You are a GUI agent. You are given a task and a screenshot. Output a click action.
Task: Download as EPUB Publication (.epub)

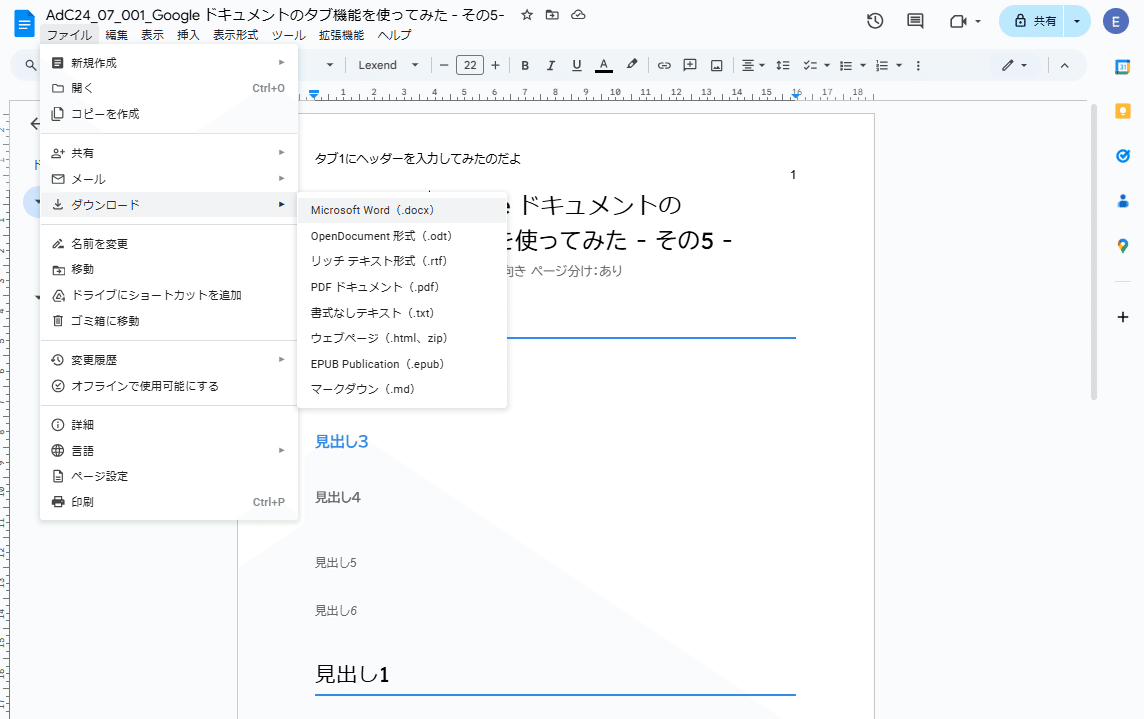click(402, 364)
